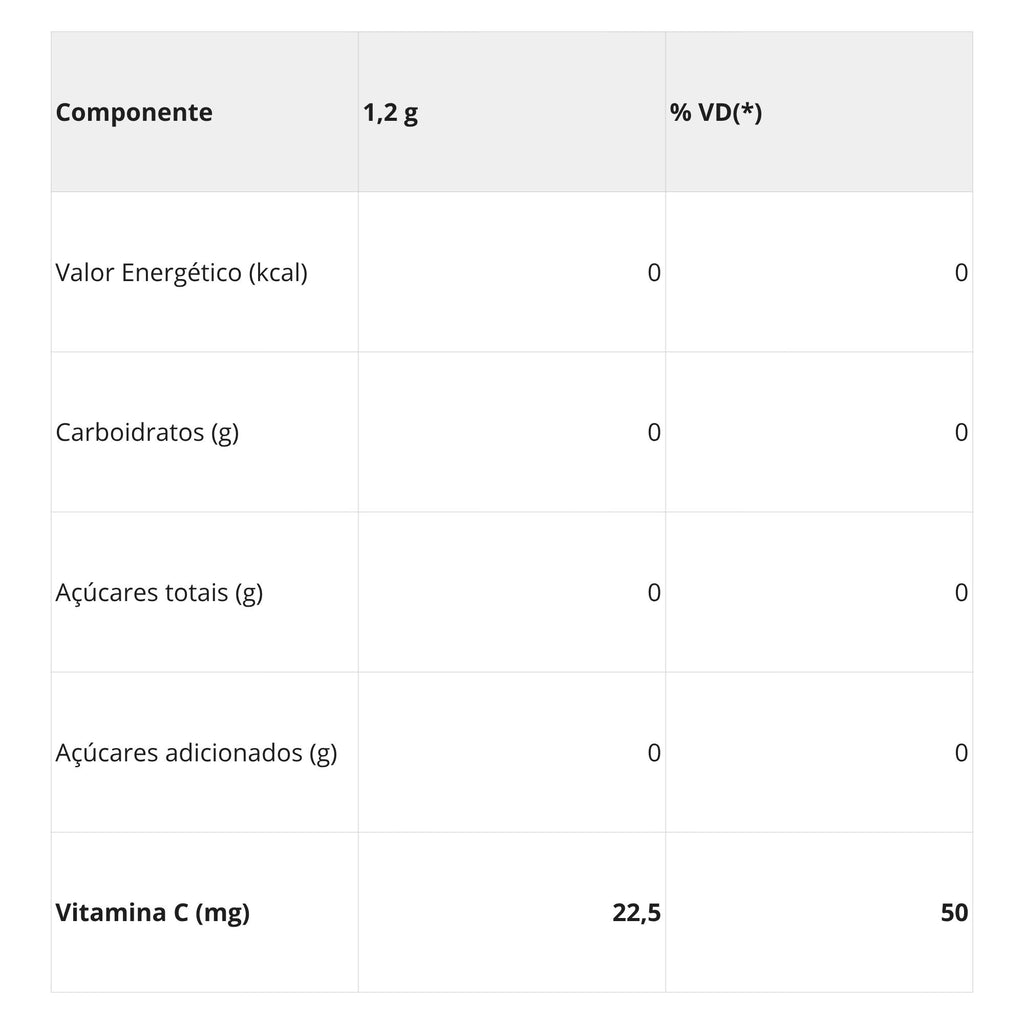Click the 1,2 g column header
This screenshot has width=1024, height=1024.
click(391, 114)
